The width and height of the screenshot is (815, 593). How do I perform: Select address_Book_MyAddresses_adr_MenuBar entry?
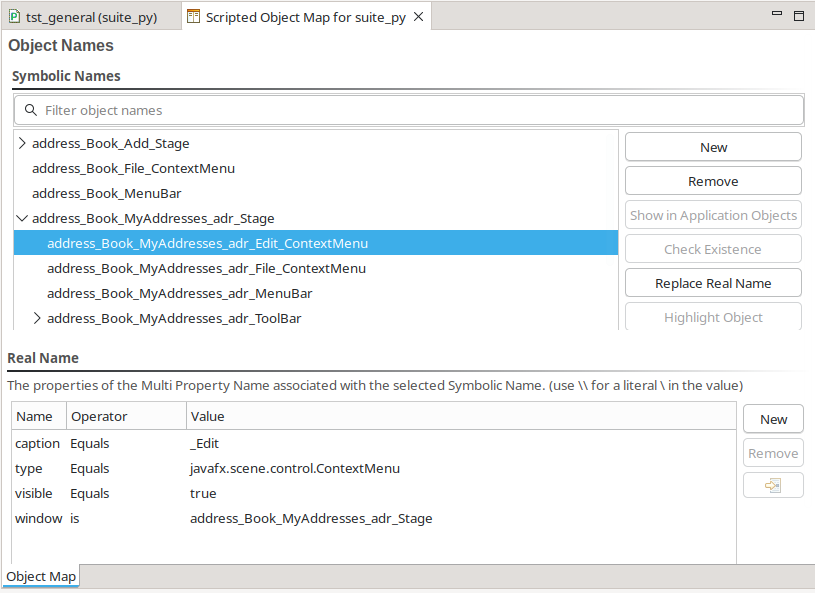179,293
